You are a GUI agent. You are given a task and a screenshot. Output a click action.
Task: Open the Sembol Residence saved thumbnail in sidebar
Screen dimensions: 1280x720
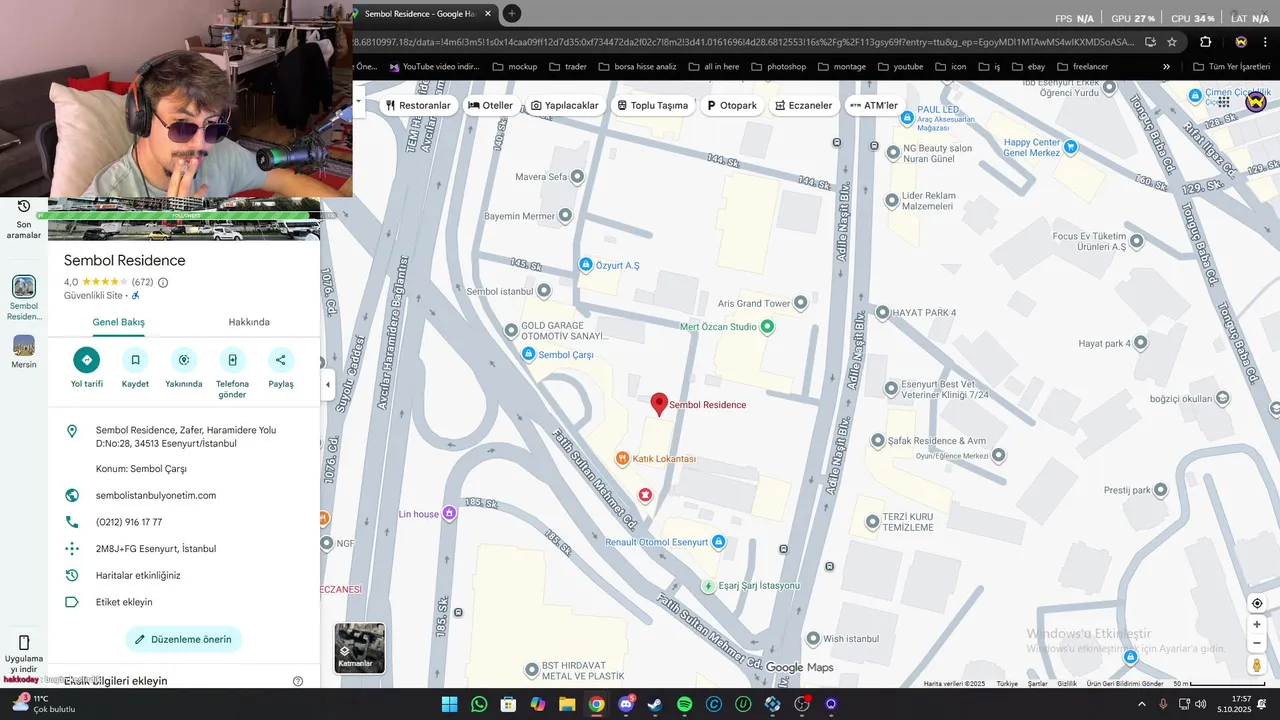coord(24,287)
